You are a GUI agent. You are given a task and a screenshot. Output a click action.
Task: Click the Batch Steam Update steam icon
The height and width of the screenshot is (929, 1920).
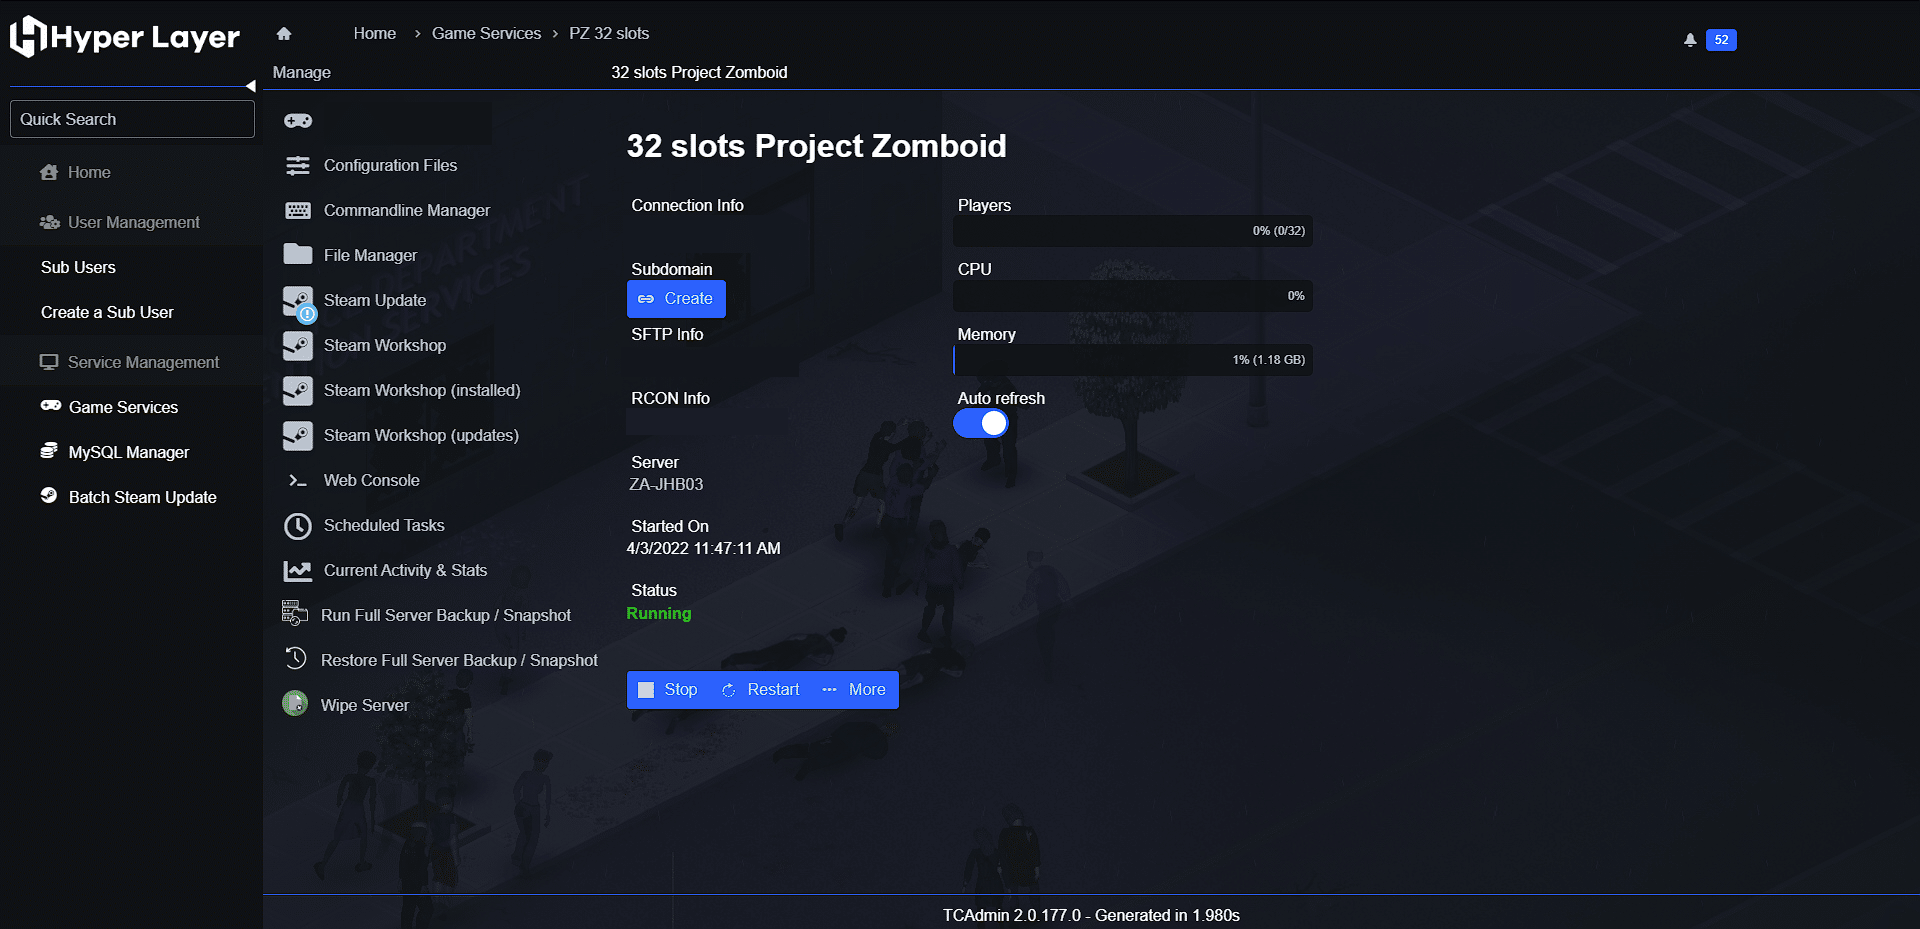(49, 496)
